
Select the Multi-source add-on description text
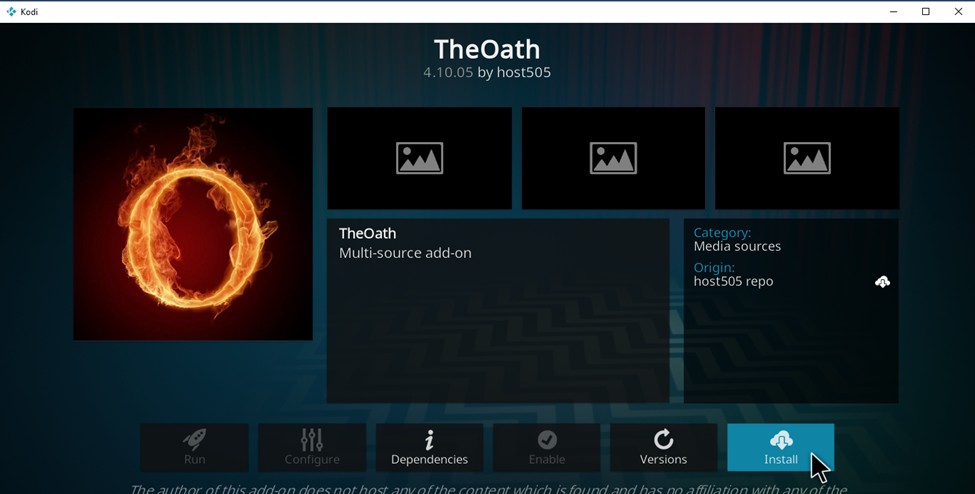pos(405,253)
